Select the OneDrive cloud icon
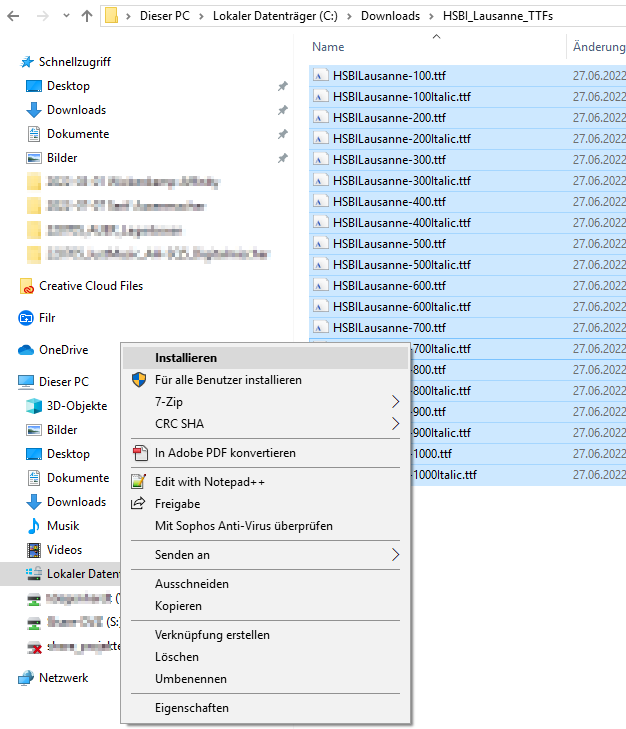Viewport: 626px width, 729px height. (x=27, y=350)
